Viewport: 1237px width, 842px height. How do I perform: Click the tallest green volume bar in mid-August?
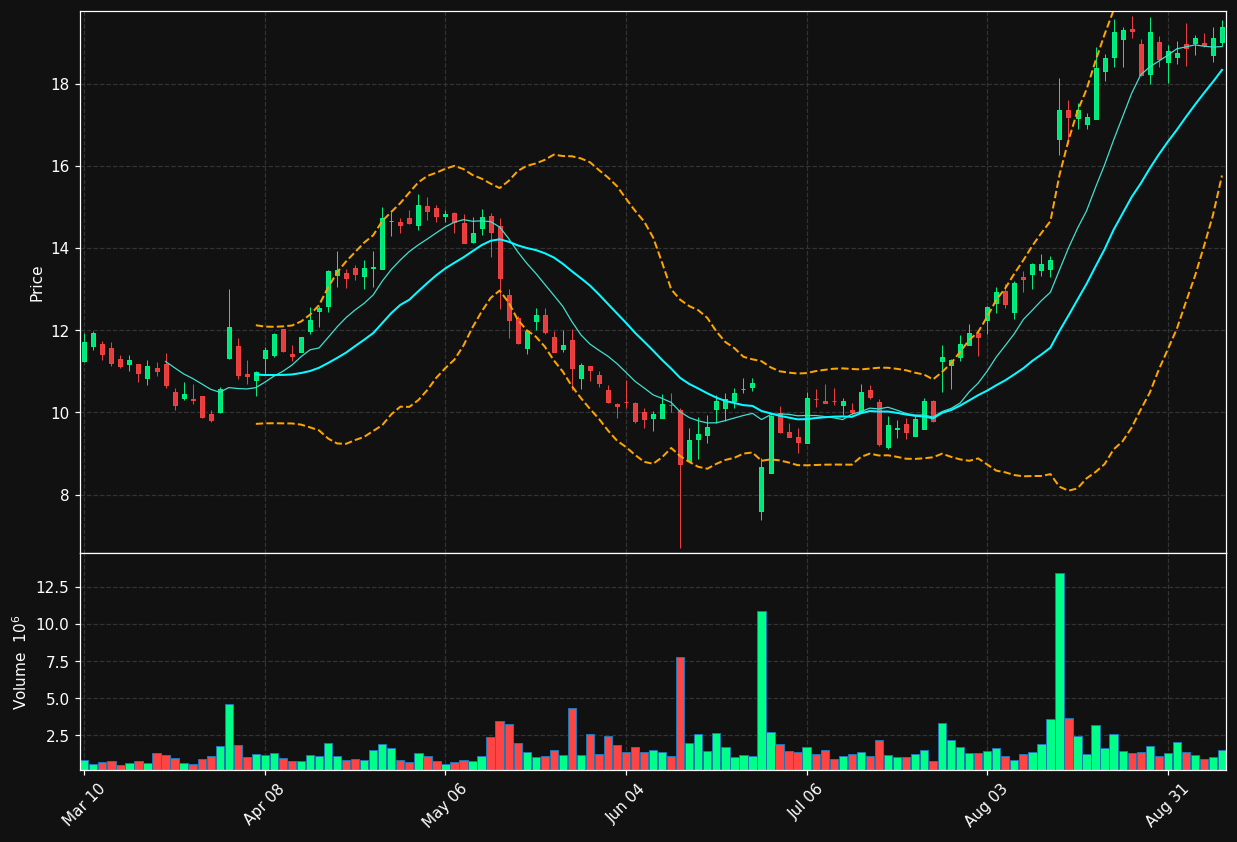1059,671
